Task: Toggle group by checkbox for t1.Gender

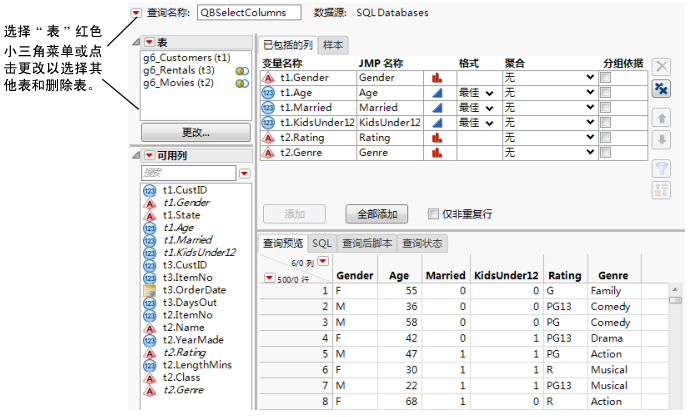Action: pos(606,78)
